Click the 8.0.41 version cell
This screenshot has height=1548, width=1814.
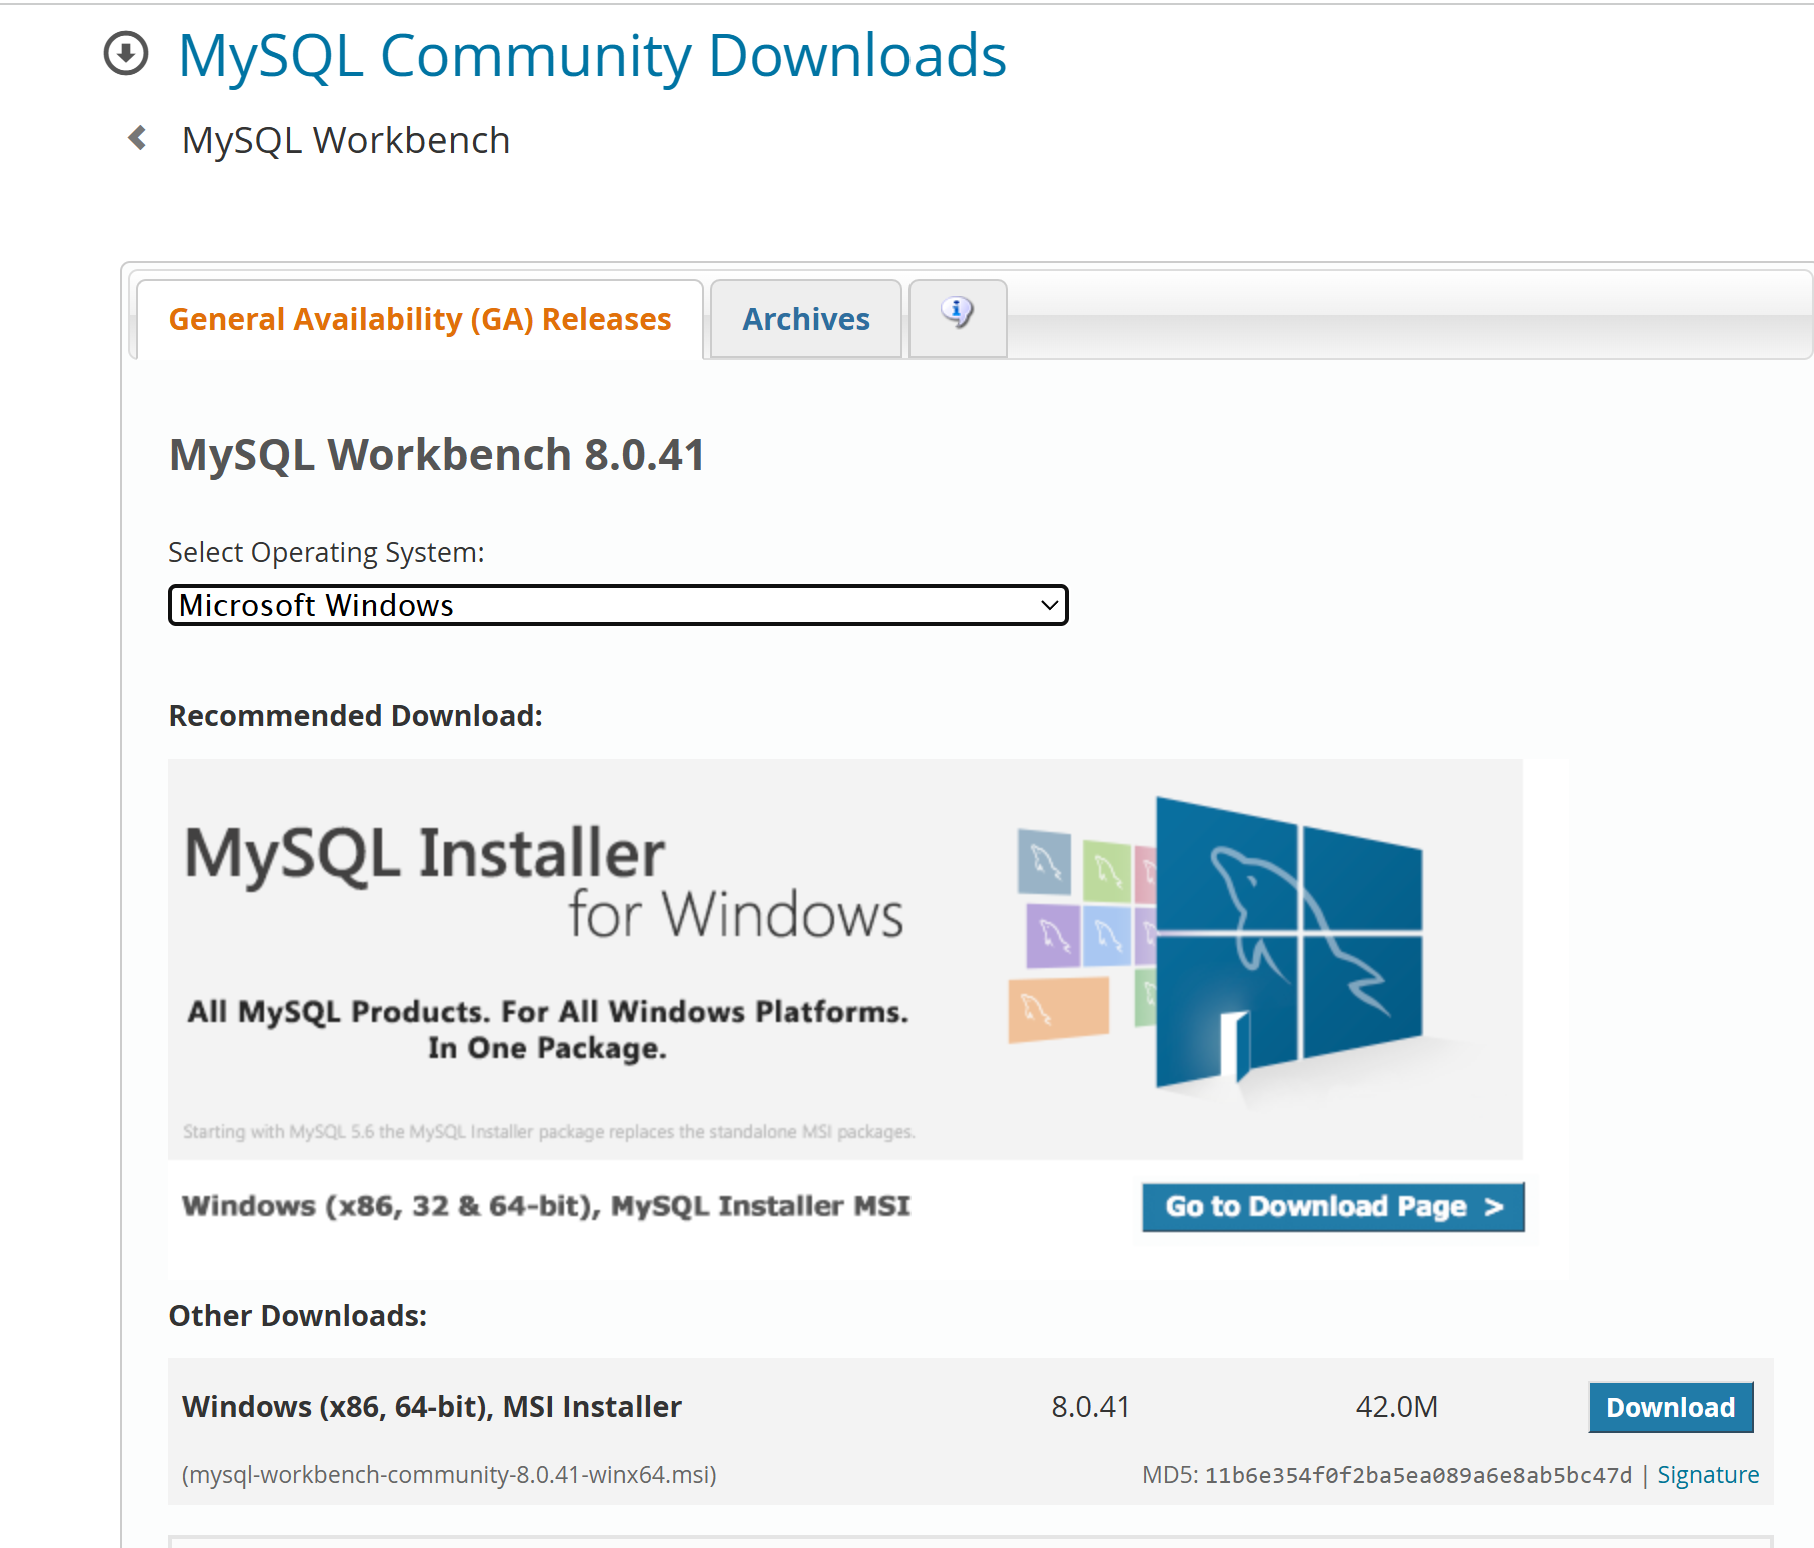coord(1090,1407)
